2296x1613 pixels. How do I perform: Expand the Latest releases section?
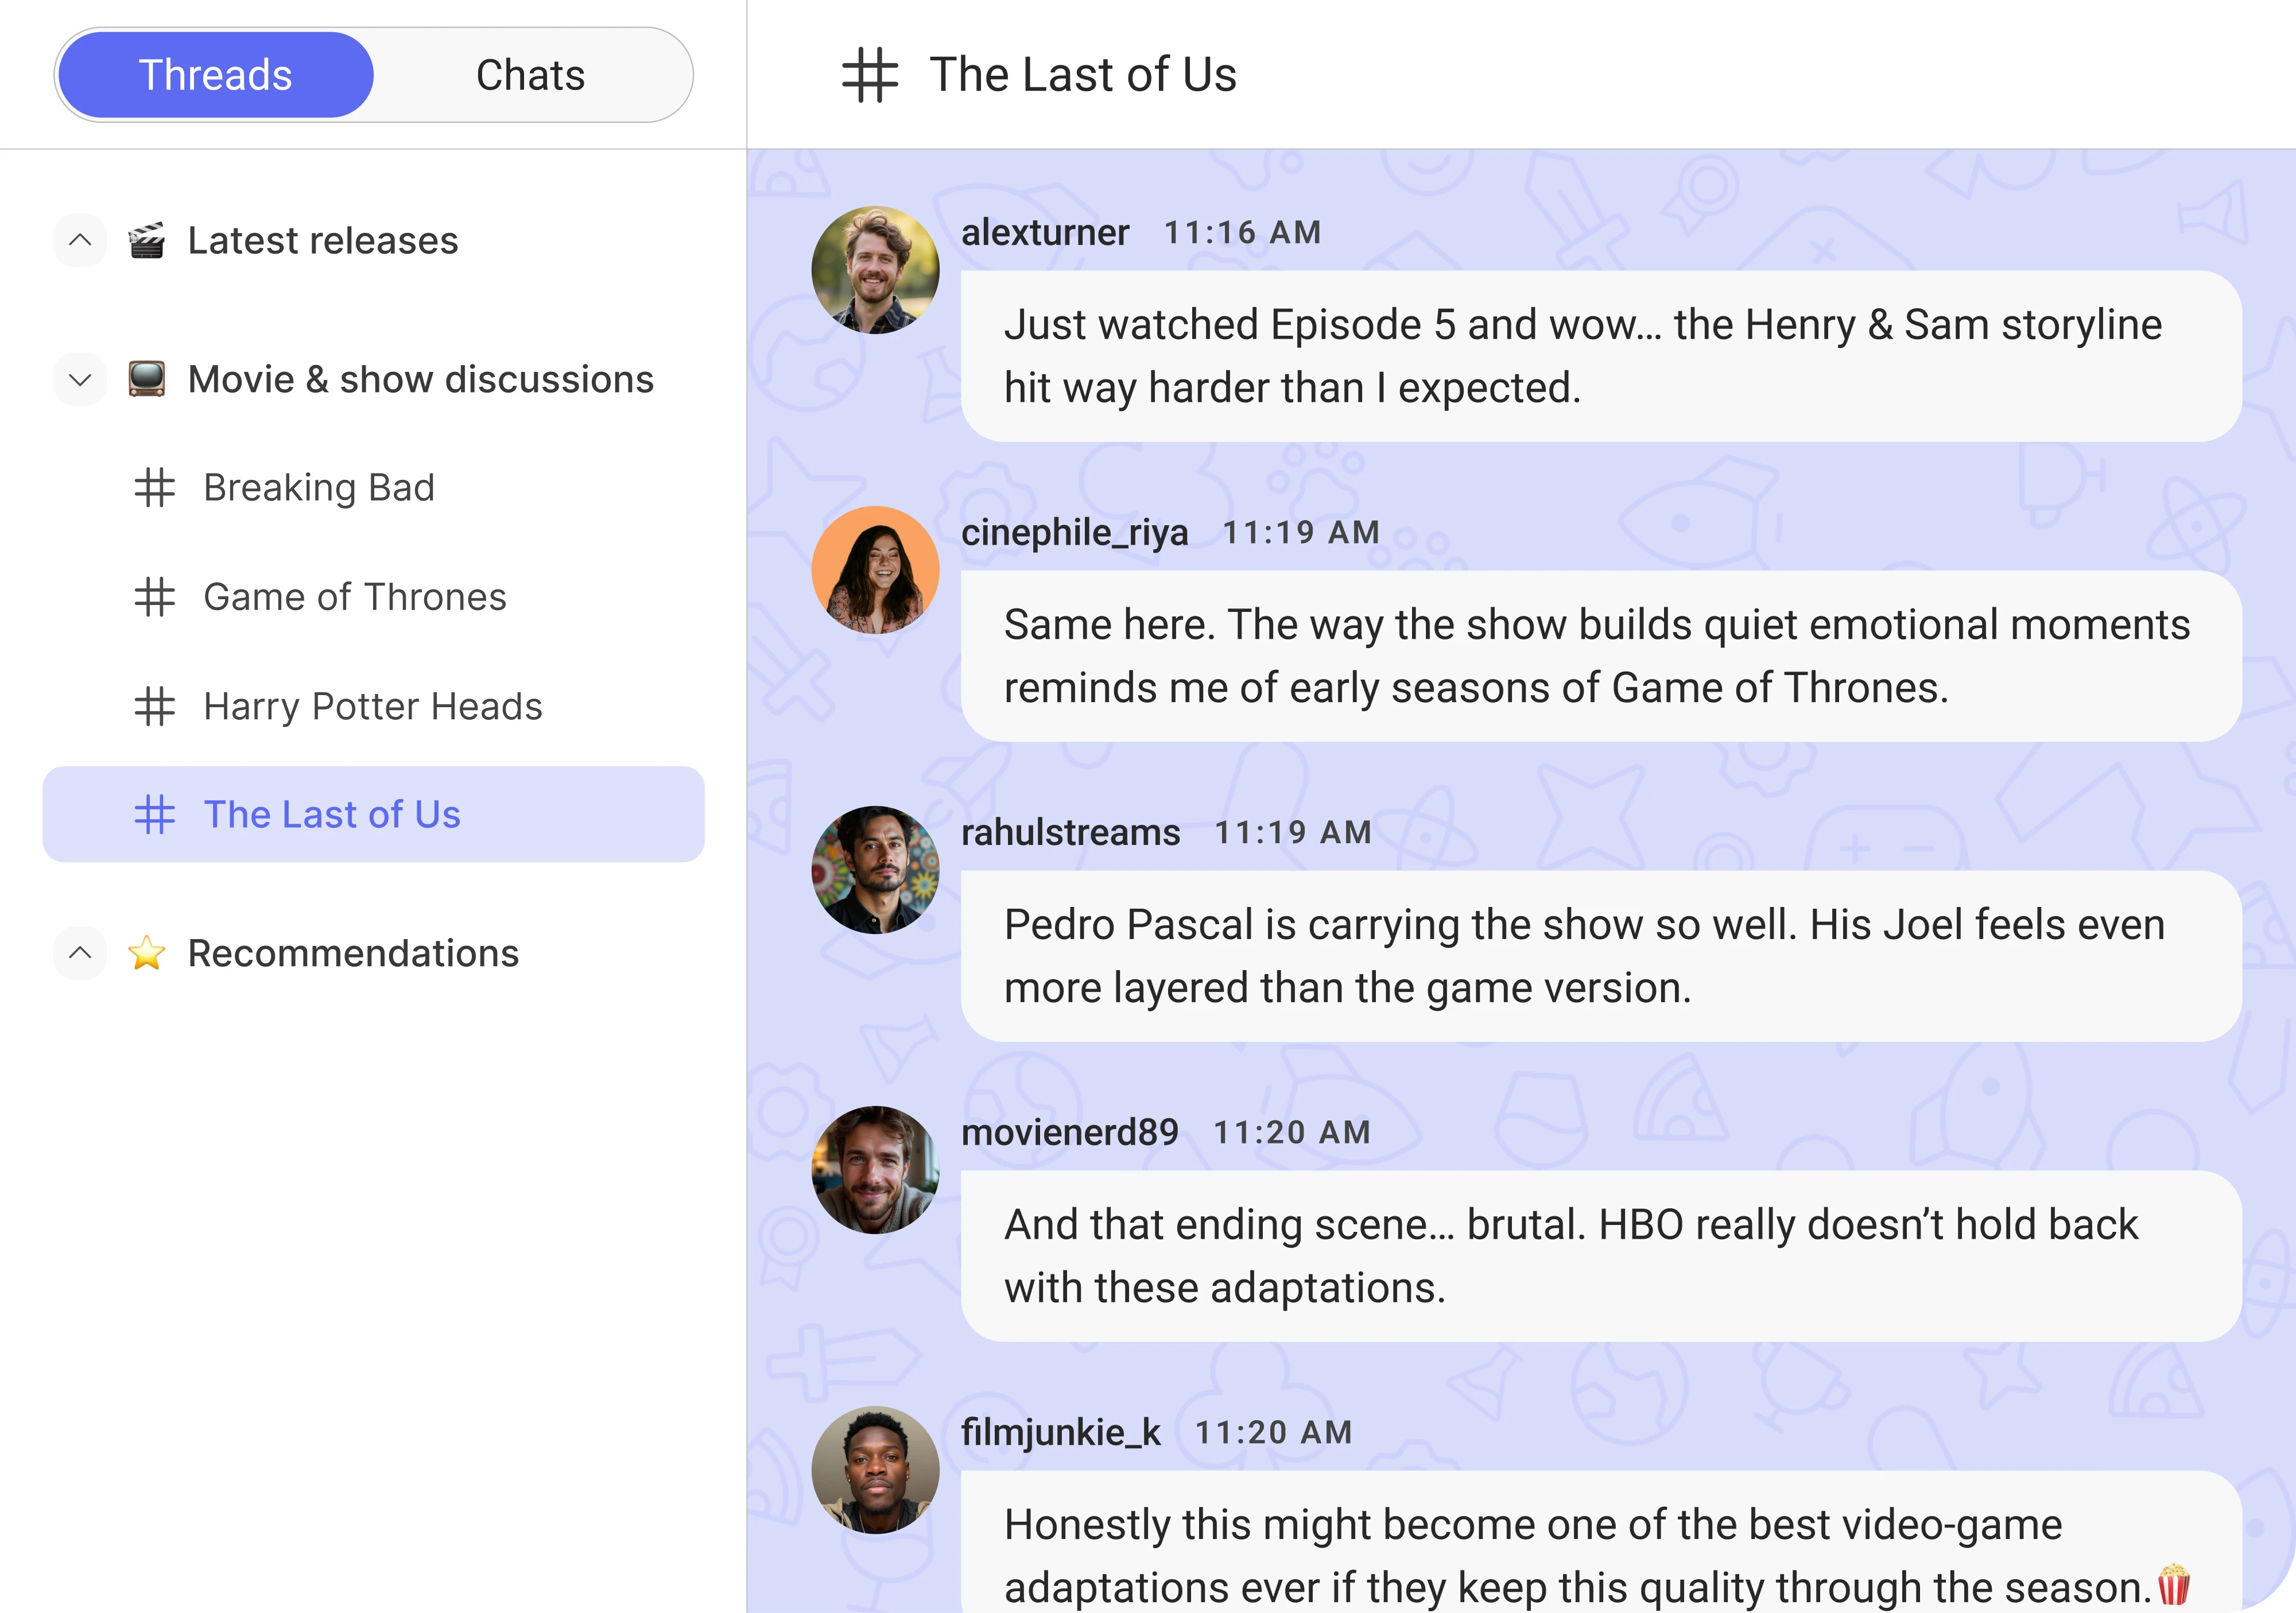(80, 240)
